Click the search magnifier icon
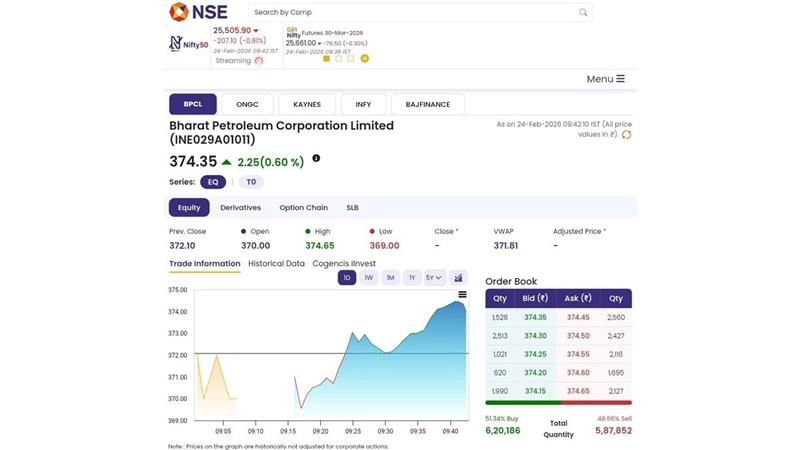800x450 pixels. pos(584,12)
